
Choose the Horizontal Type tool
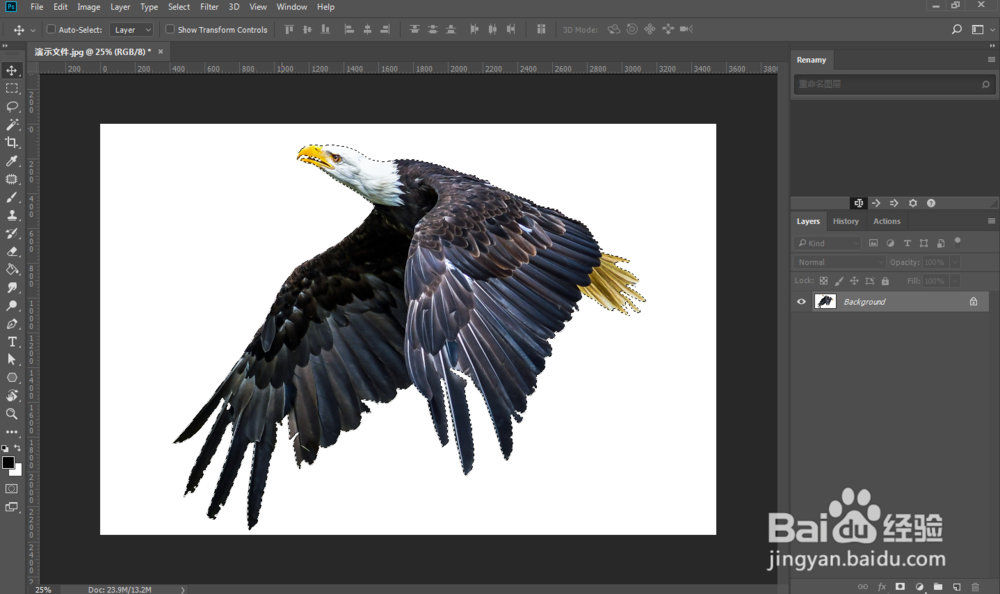12,342
